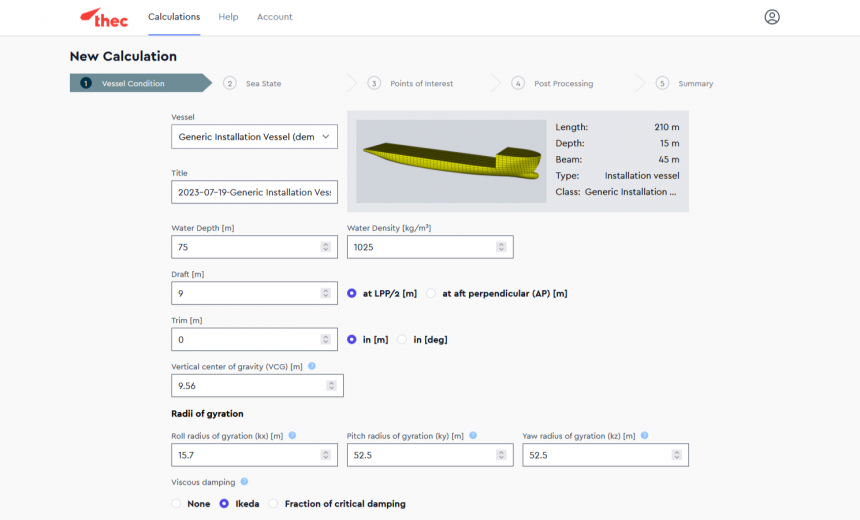Select trim in [deg] radio button
Image resolution: width=860 pixels, height=520 pixels.
(403, 339)
